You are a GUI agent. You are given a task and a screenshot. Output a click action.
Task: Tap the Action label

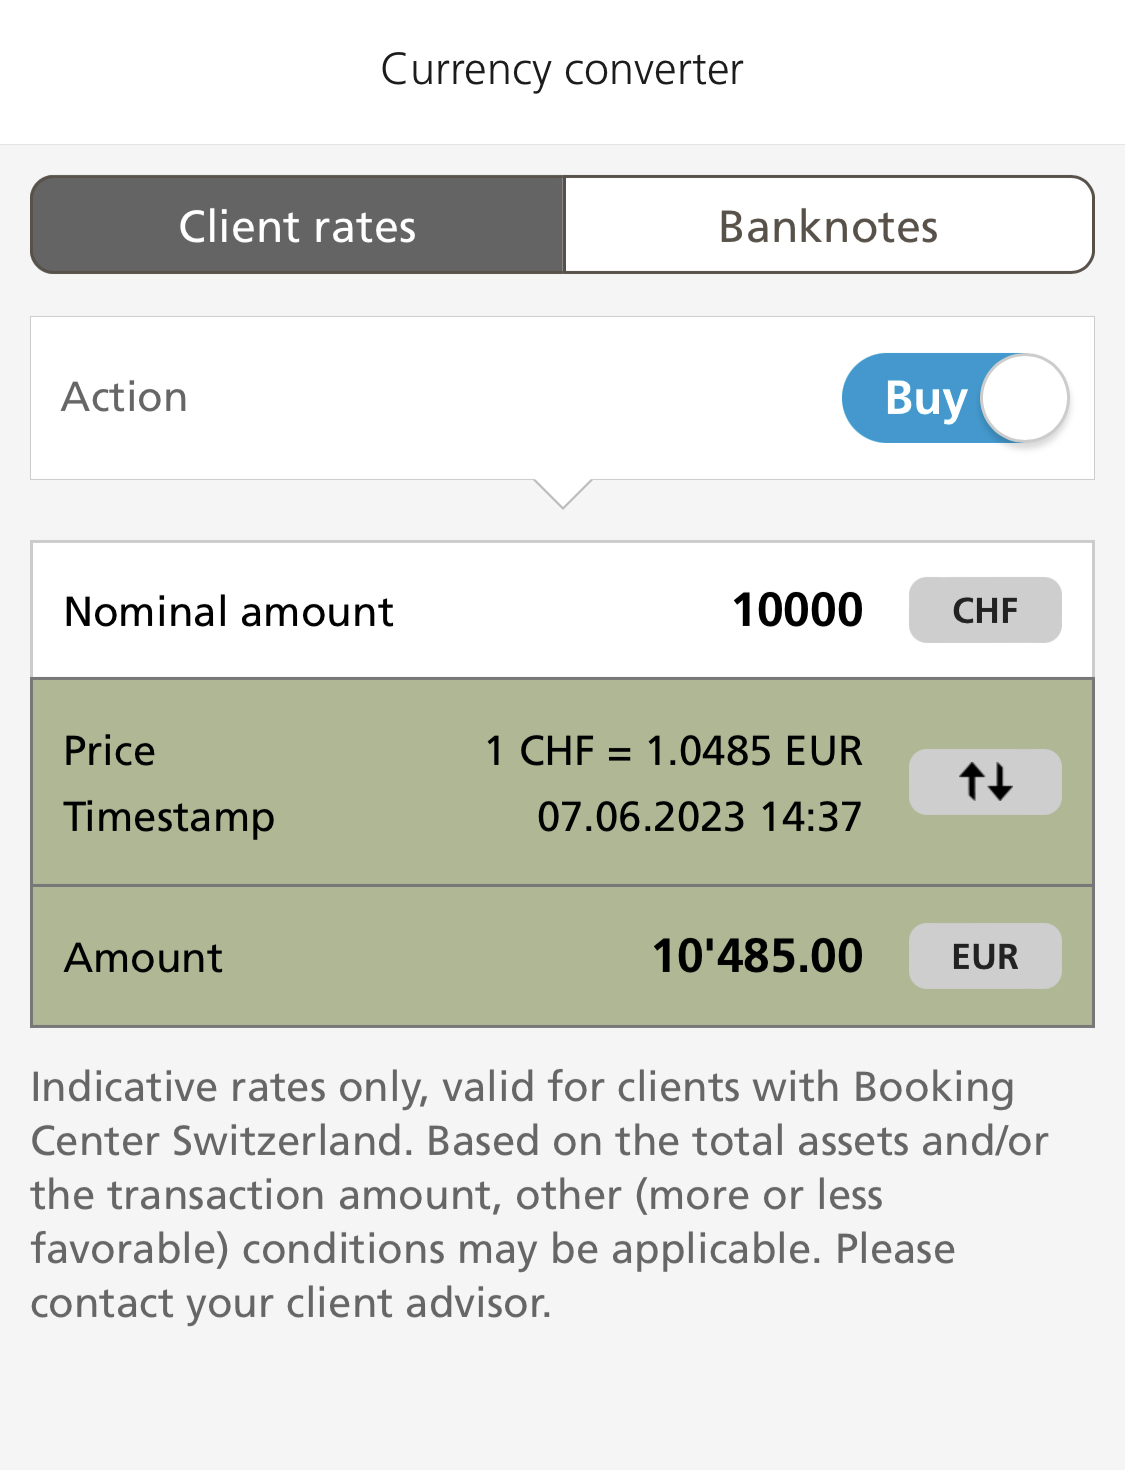[125, 398]
